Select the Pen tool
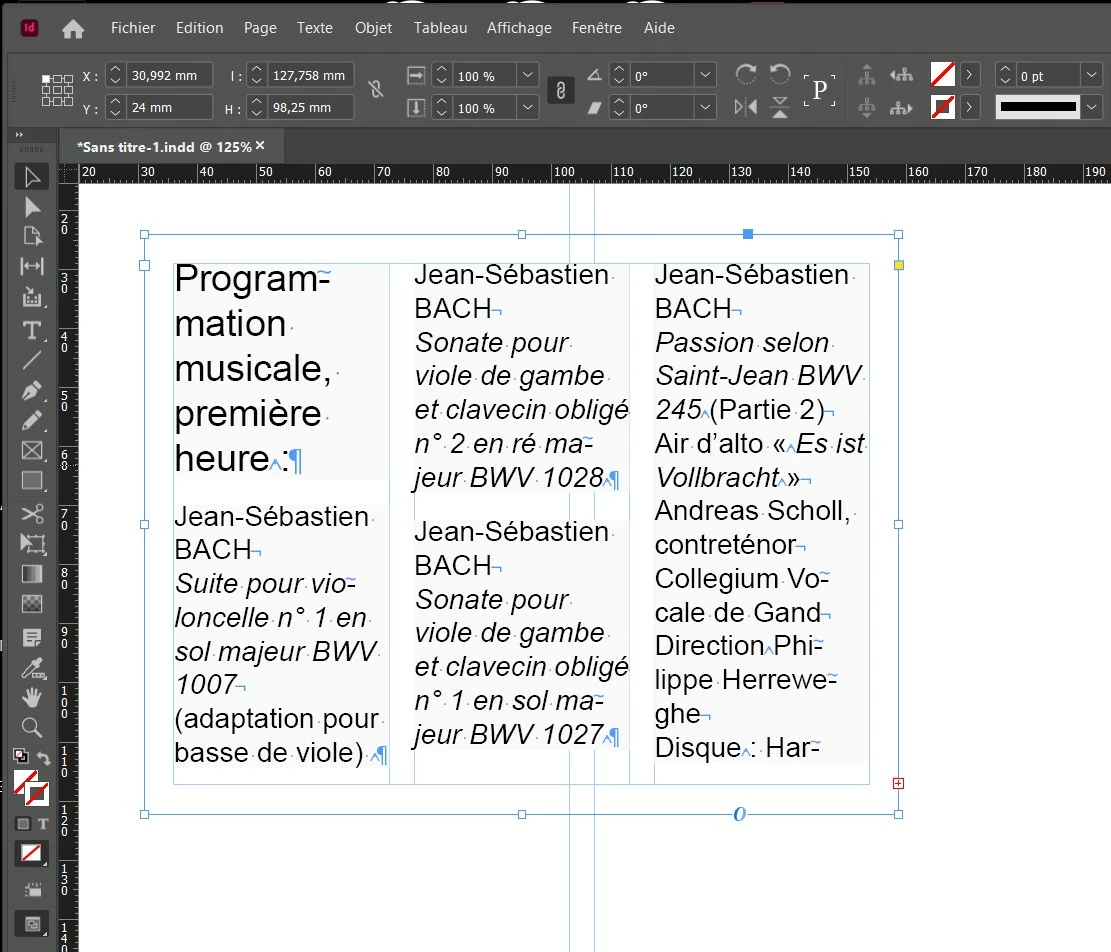This screenshot has width=1111, height=952. [x=32, y=390]
